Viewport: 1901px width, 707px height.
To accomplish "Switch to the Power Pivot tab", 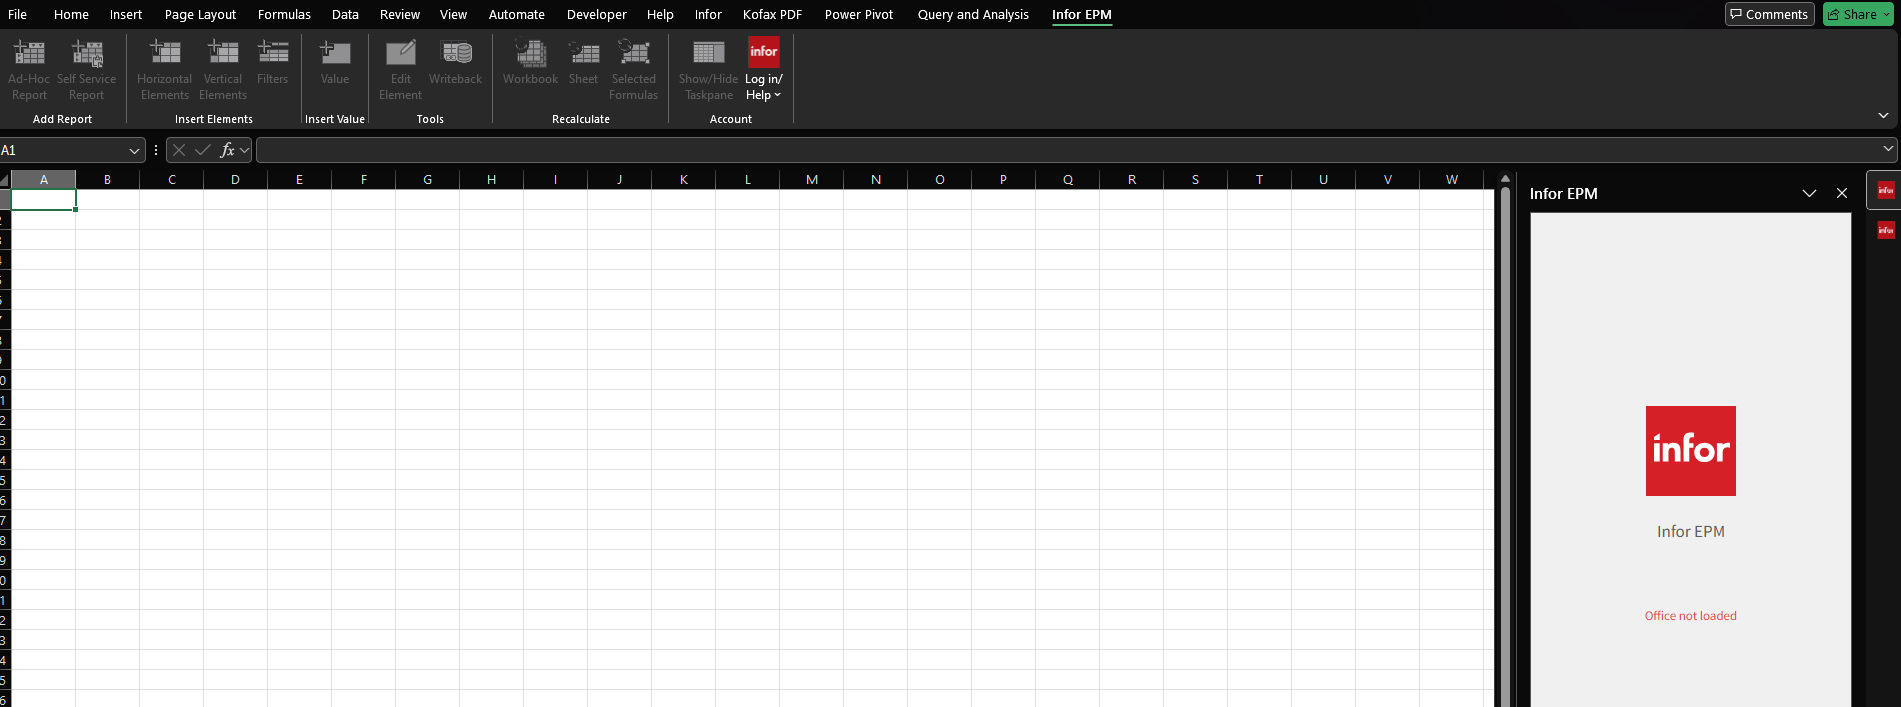I will click(x=859, y=14).
